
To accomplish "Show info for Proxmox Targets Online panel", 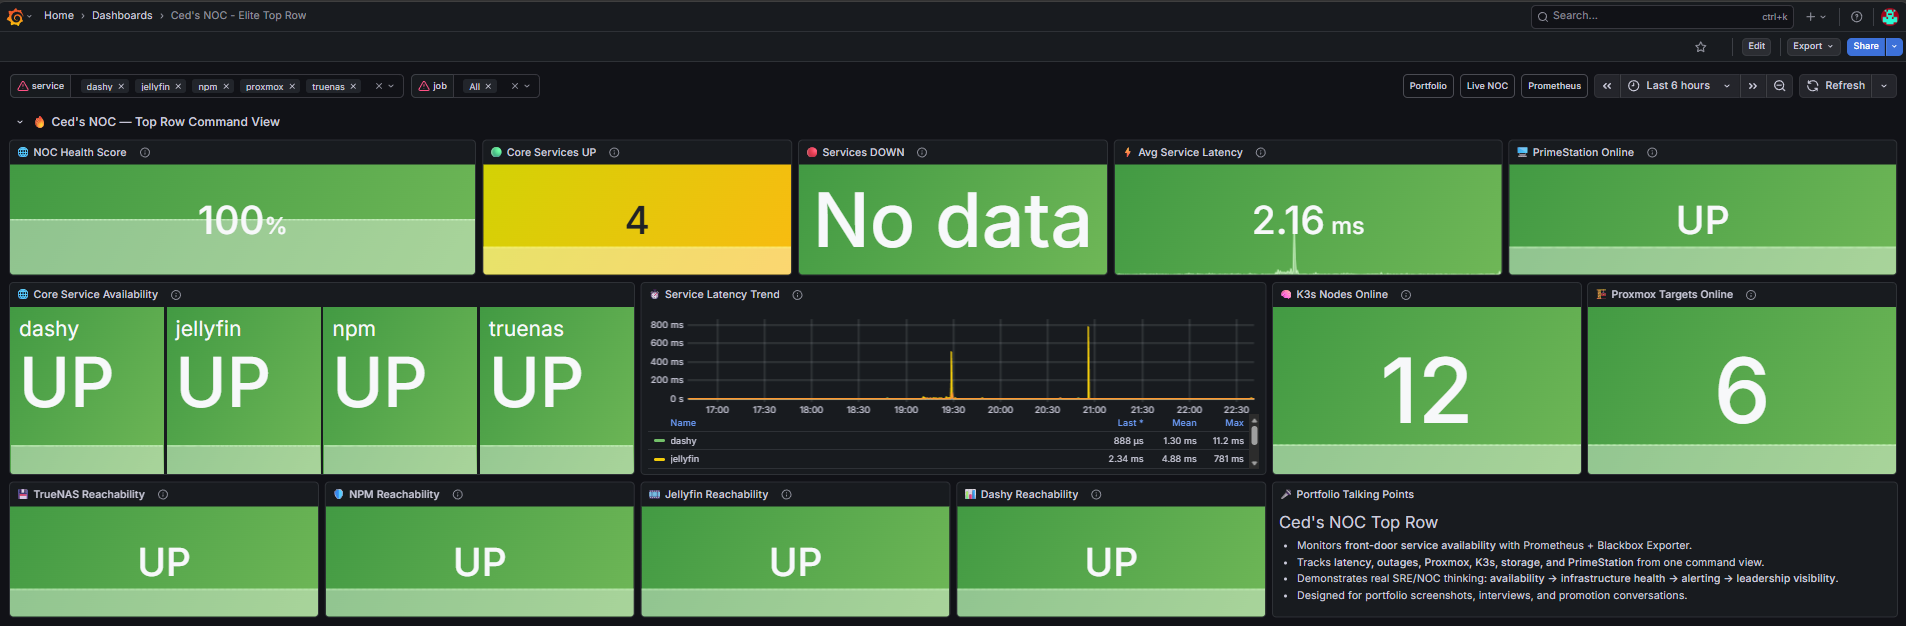I will (1751, 295).
